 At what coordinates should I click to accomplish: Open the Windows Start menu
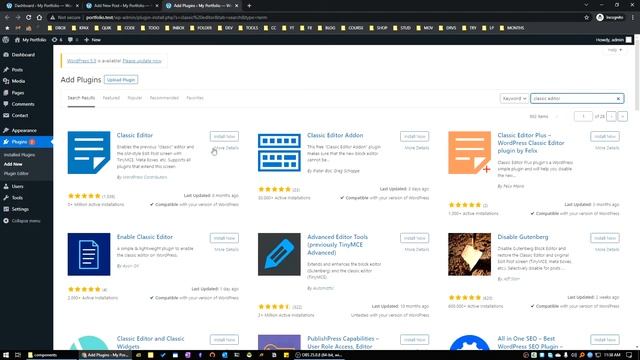tap(6, 355)
